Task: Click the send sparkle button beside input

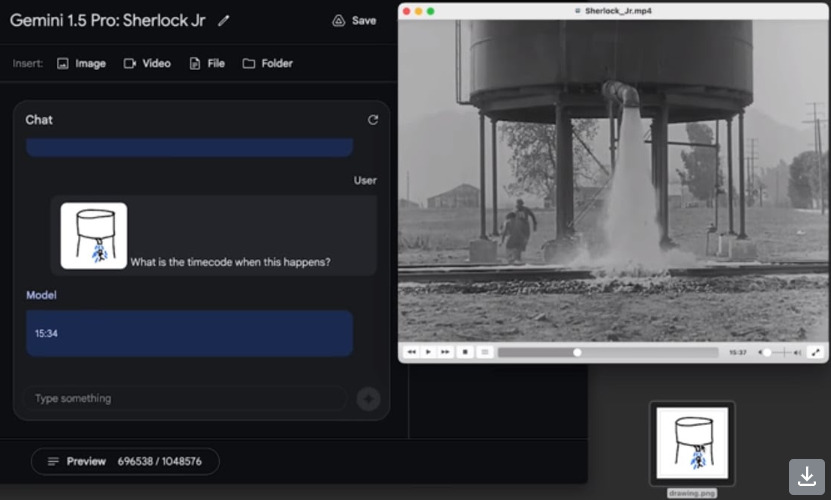Action: point(368,399)
